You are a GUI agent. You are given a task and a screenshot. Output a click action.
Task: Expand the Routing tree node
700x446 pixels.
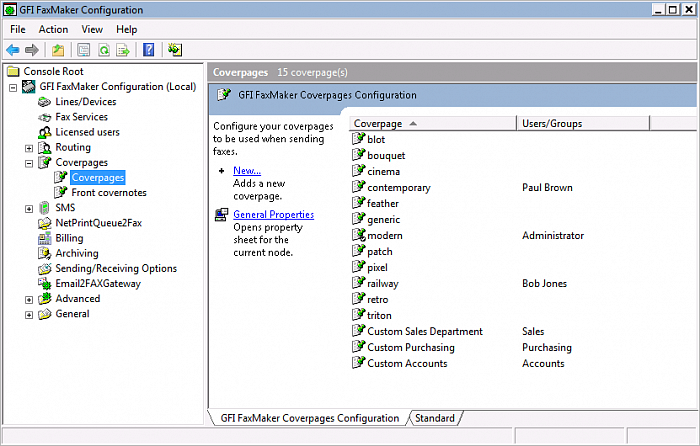(30, 148)
